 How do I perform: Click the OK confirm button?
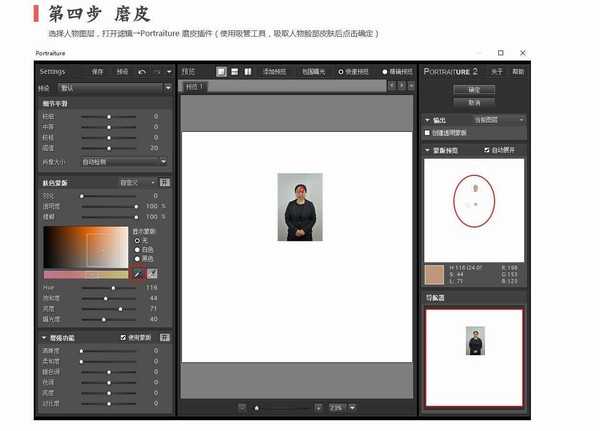point(474,89)
